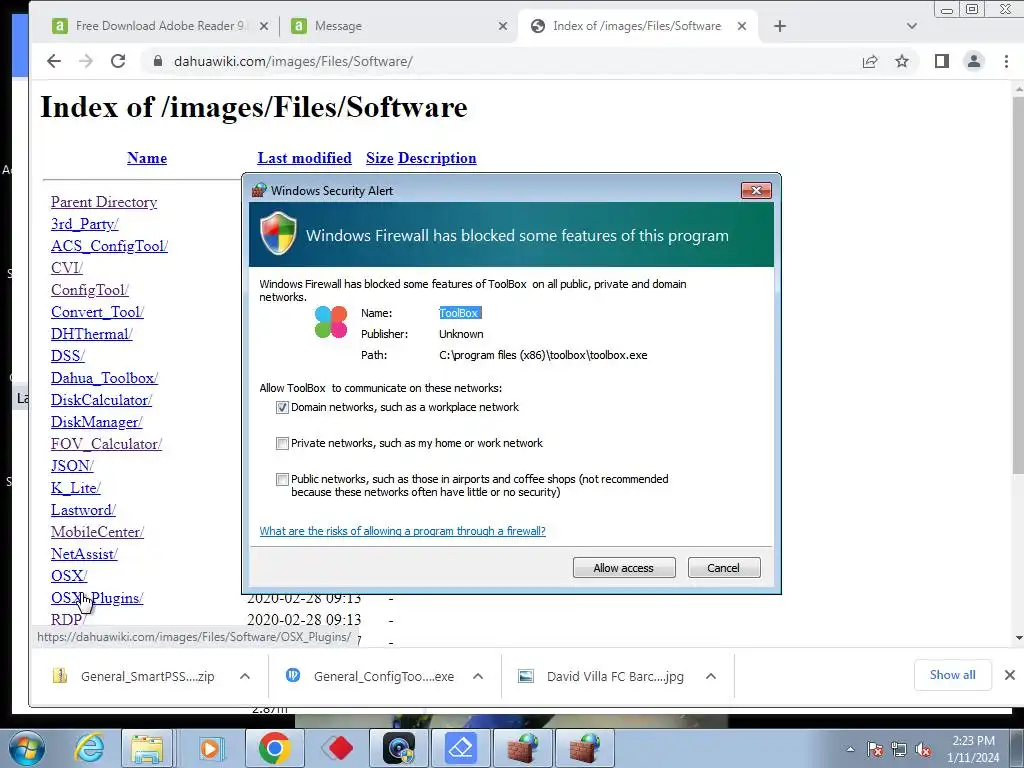Screen dimensions: 1024x768
Task: Sort listing by Last modified column
Action: pos(304,158)
